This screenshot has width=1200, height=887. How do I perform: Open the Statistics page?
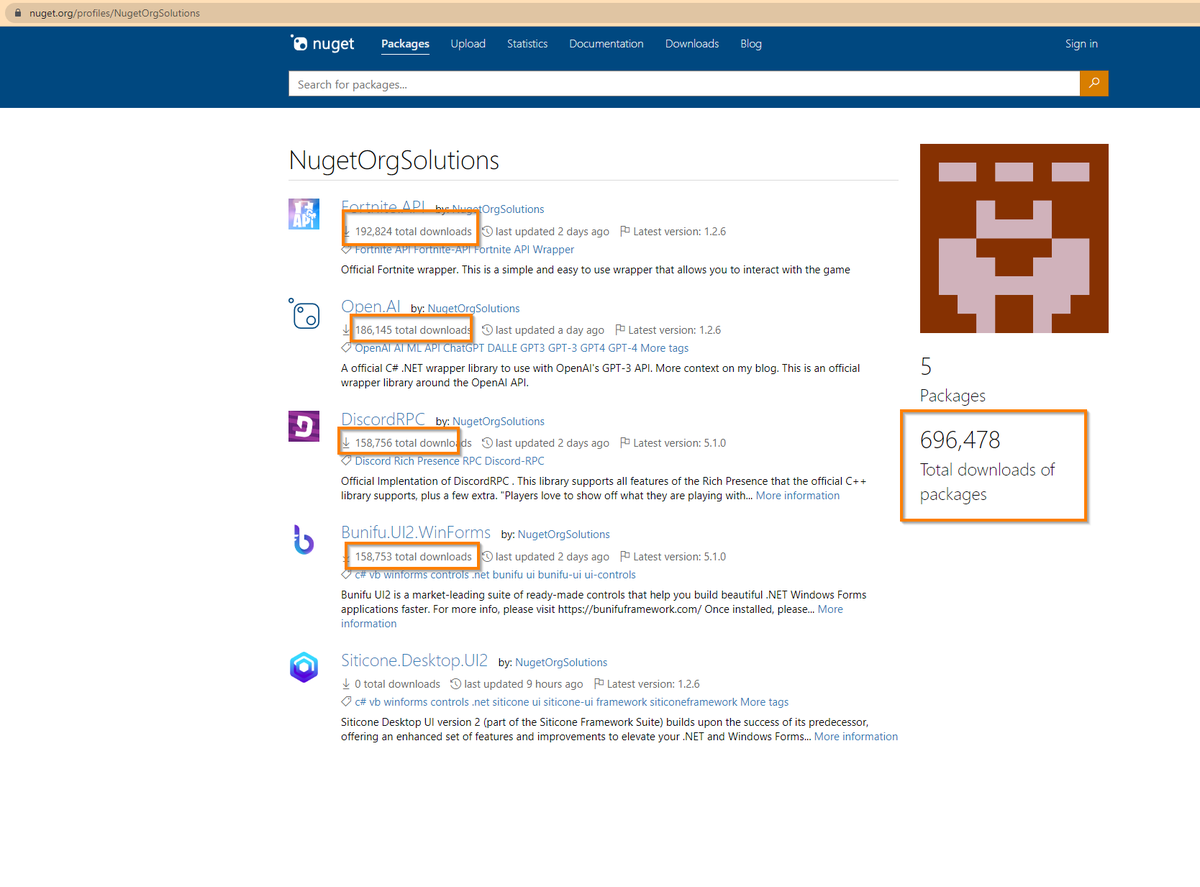click(527, 44)
